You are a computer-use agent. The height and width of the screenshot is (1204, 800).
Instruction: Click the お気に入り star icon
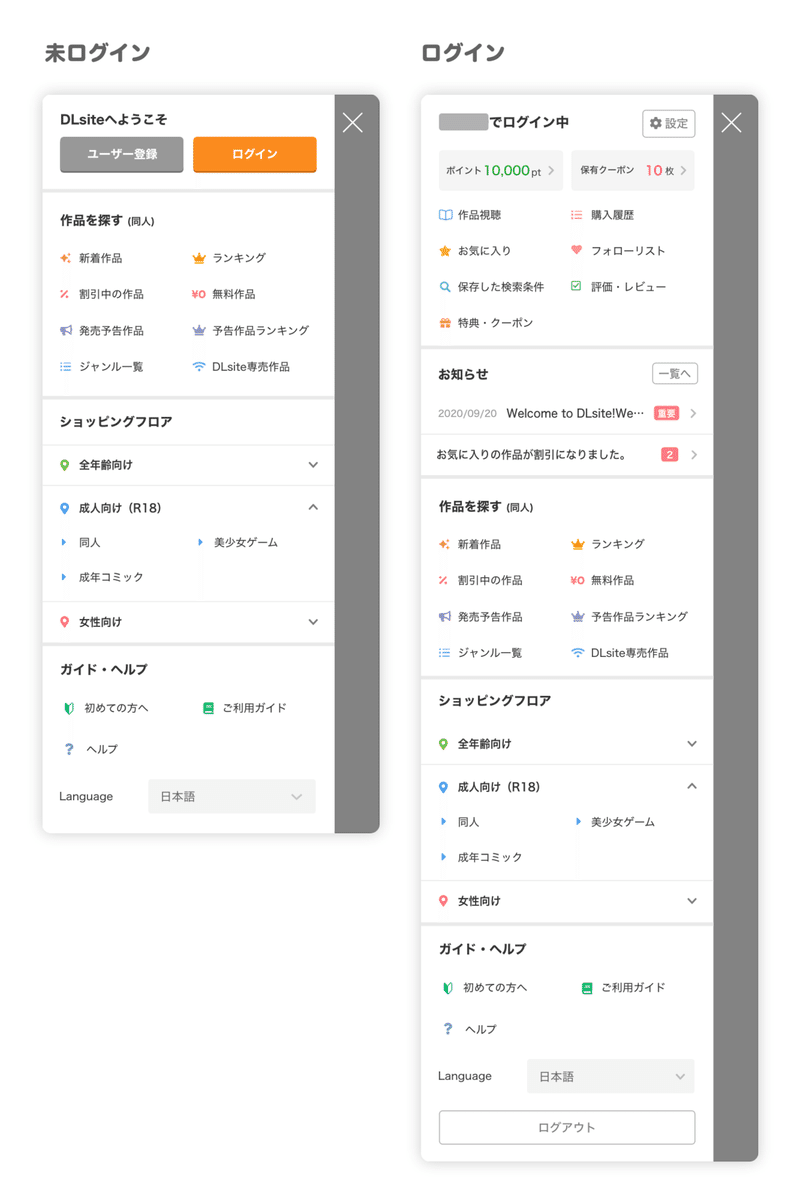click(x=445, y=251)
